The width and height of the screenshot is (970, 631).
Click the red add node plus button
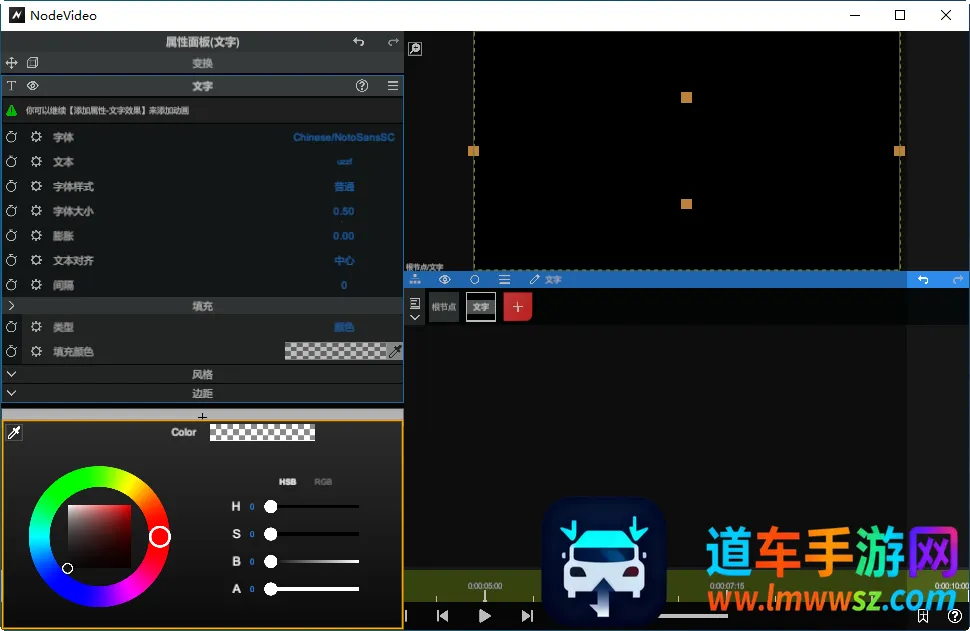(x=517, y=307)
